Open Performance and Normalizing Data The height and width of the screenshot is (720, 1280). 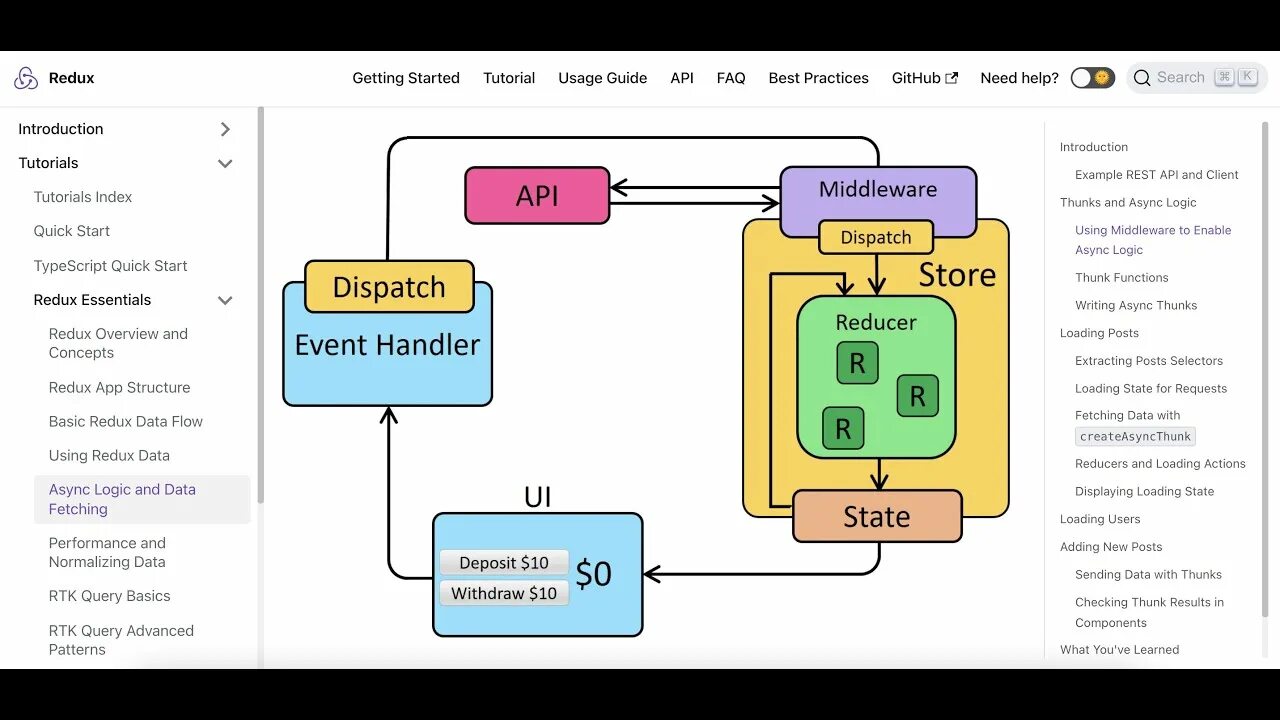click(x=107, y=552)
